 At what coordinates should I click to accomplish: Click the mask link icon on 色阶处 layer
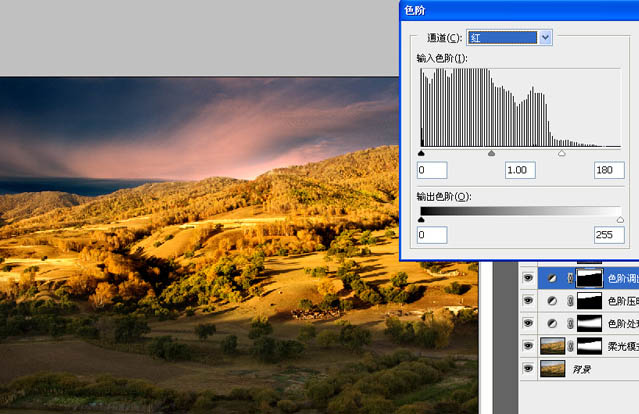coord(570,323)
